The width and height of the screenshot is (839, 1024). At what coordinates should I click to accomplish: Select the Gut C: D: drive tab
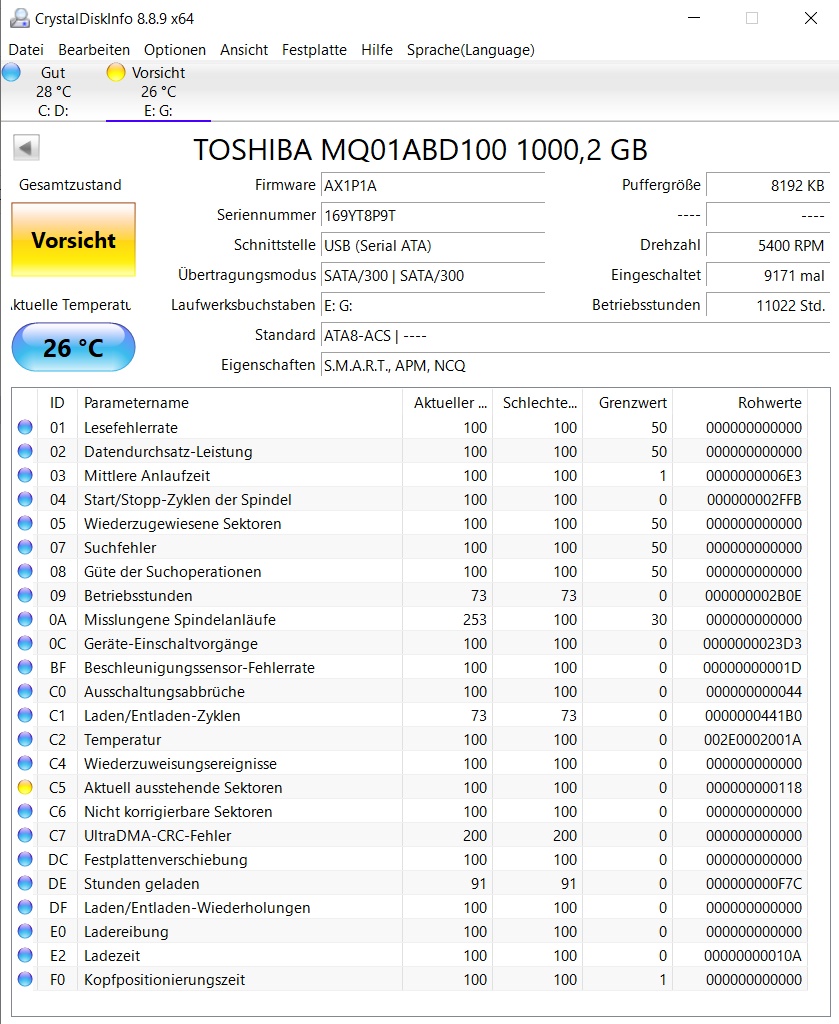coord(53,91)
